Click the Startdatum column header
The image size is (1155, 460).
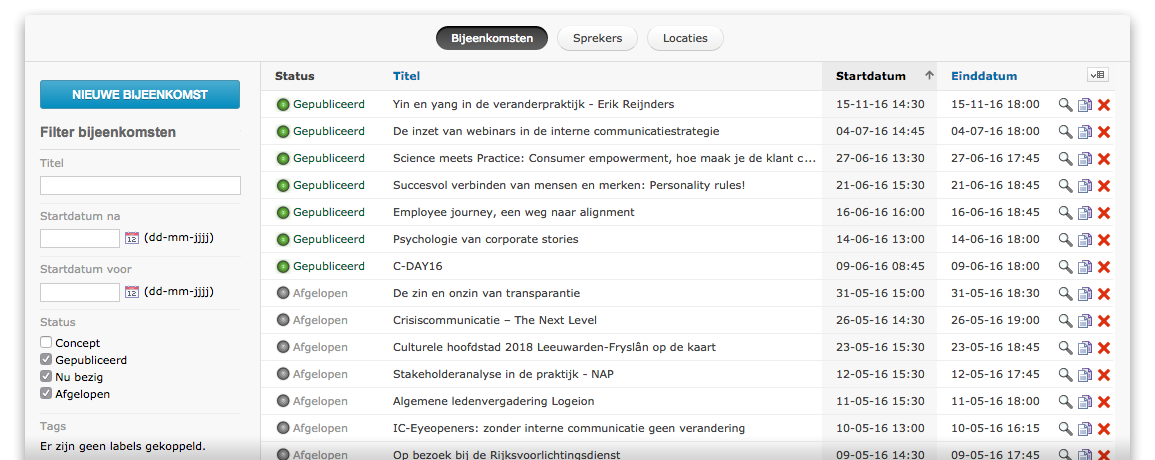[x=871, y=76]
